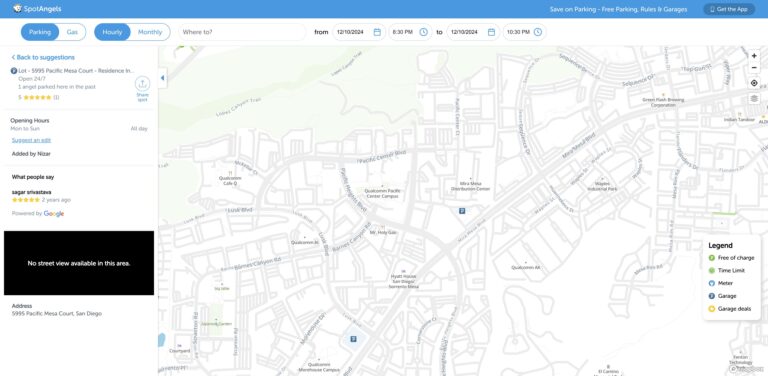This screenshot has height=376, width=768.
Task: Click the address 5995 Pacific Mesa Court, San Diego
Action: [57, 314]
